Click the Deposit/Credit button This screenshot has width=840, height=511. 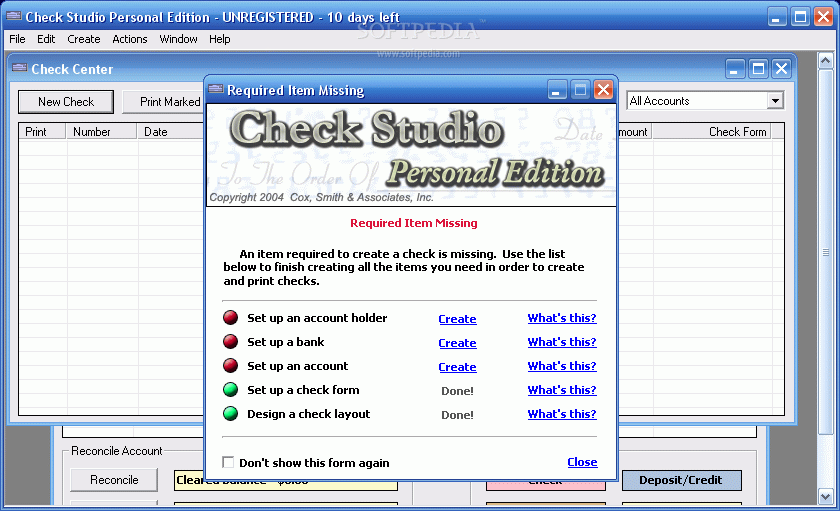[681, 480]
